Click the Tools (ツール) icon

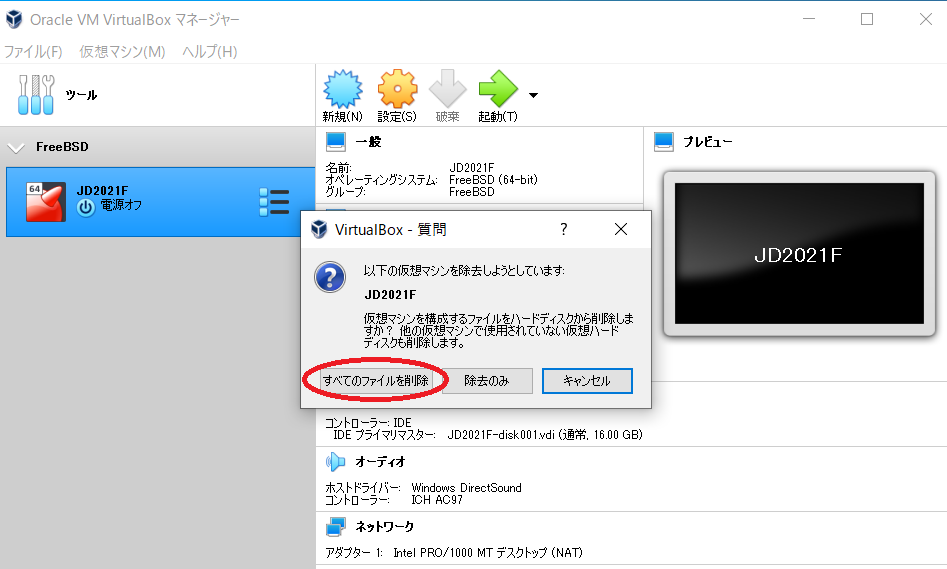tap(36, 95)
